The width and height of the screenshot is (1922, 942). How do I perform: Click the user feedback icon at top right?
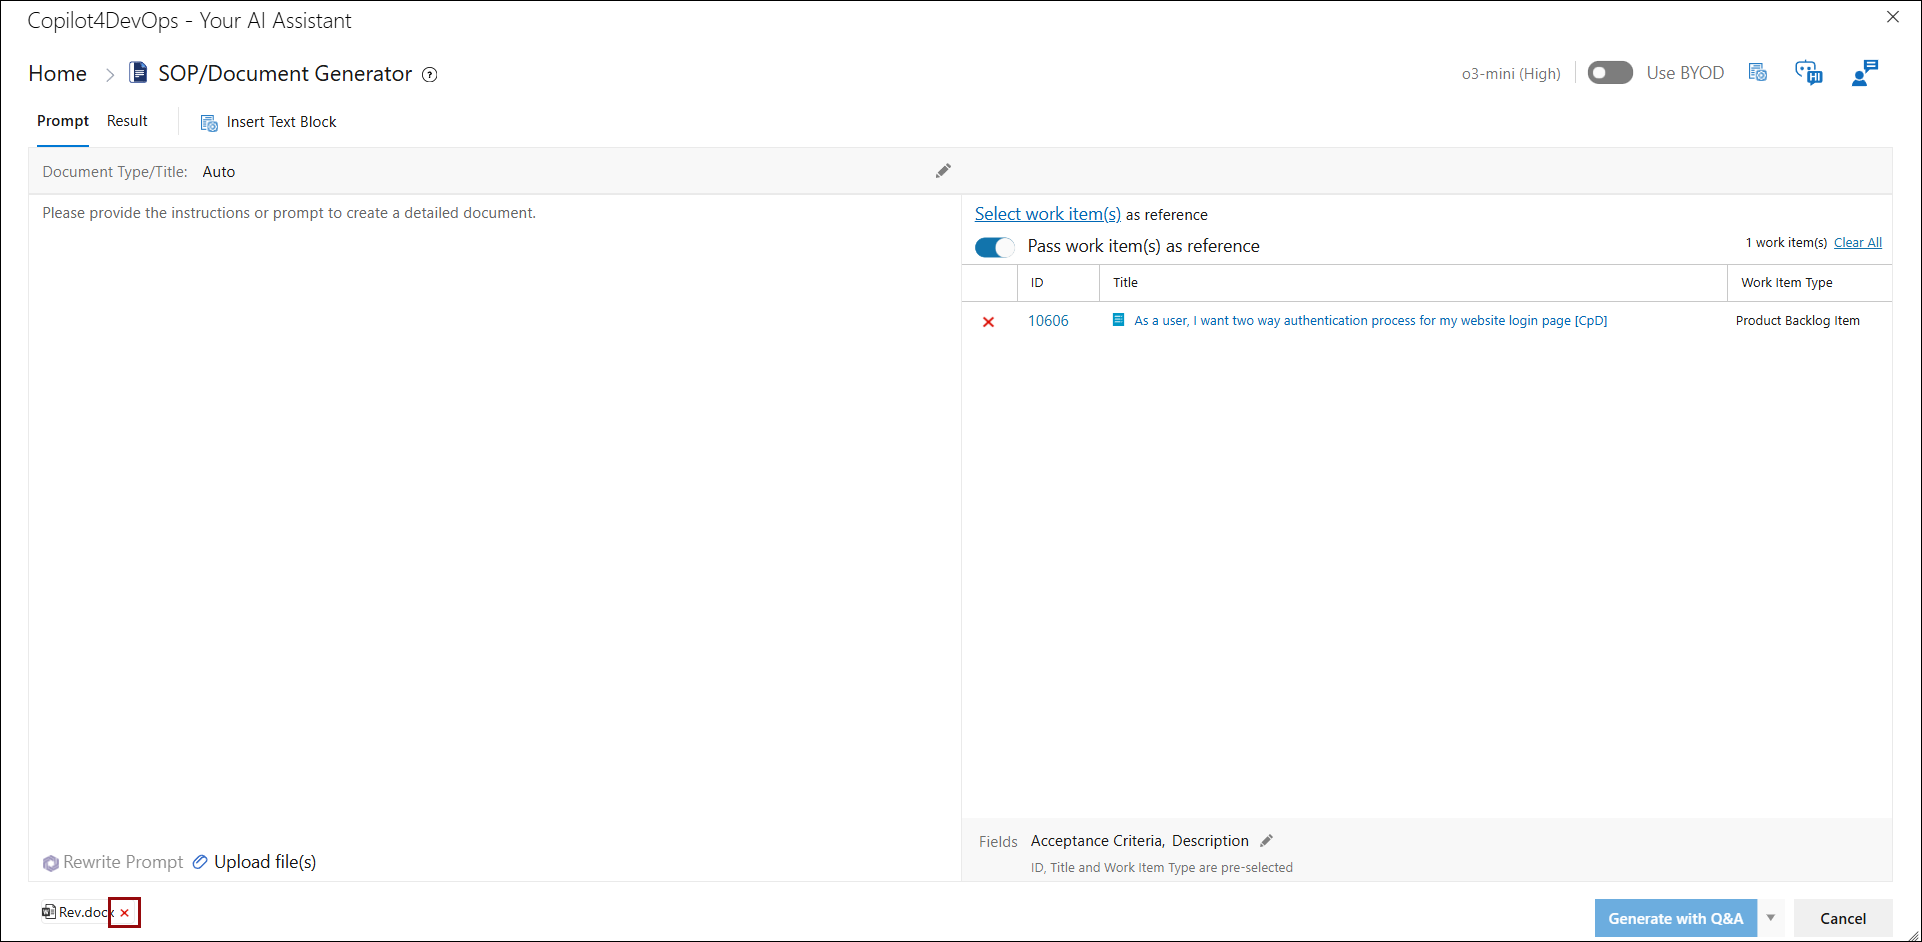click(1864, 73)
